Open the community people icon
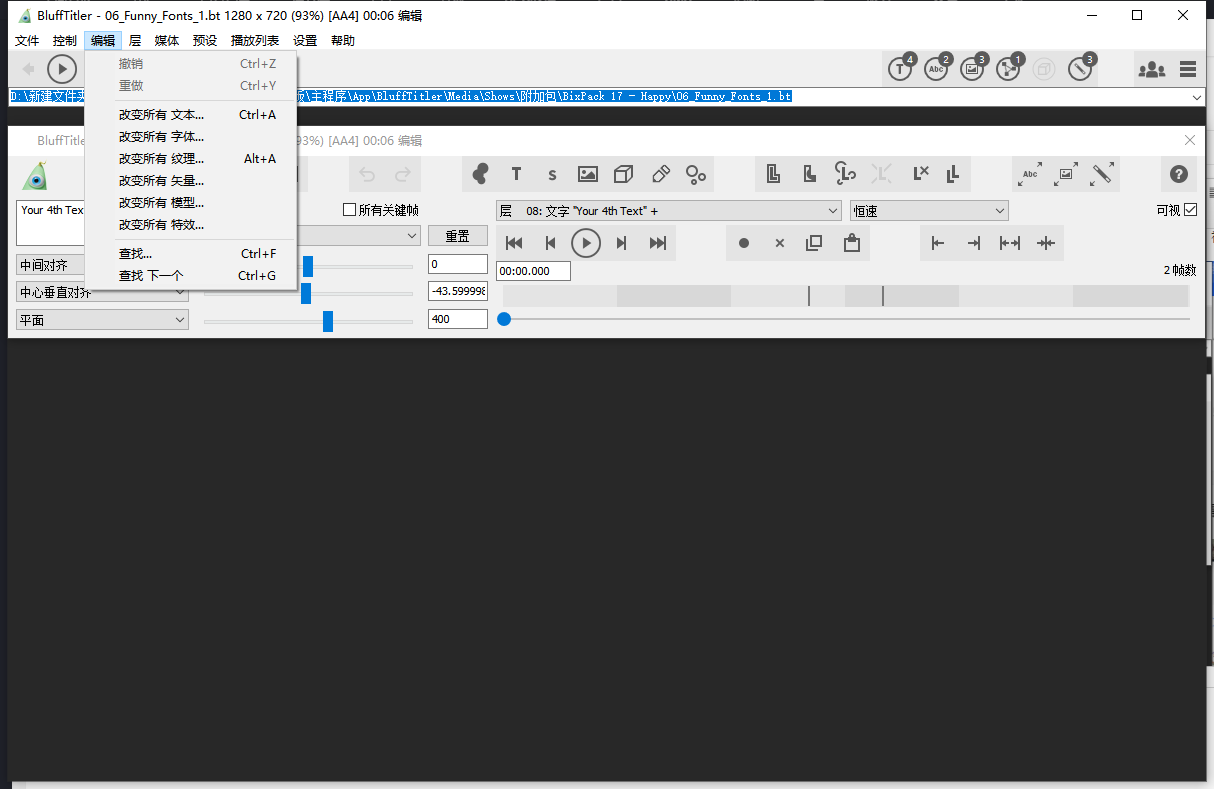Screen dimensions: 1214x789 point(1152,69)
